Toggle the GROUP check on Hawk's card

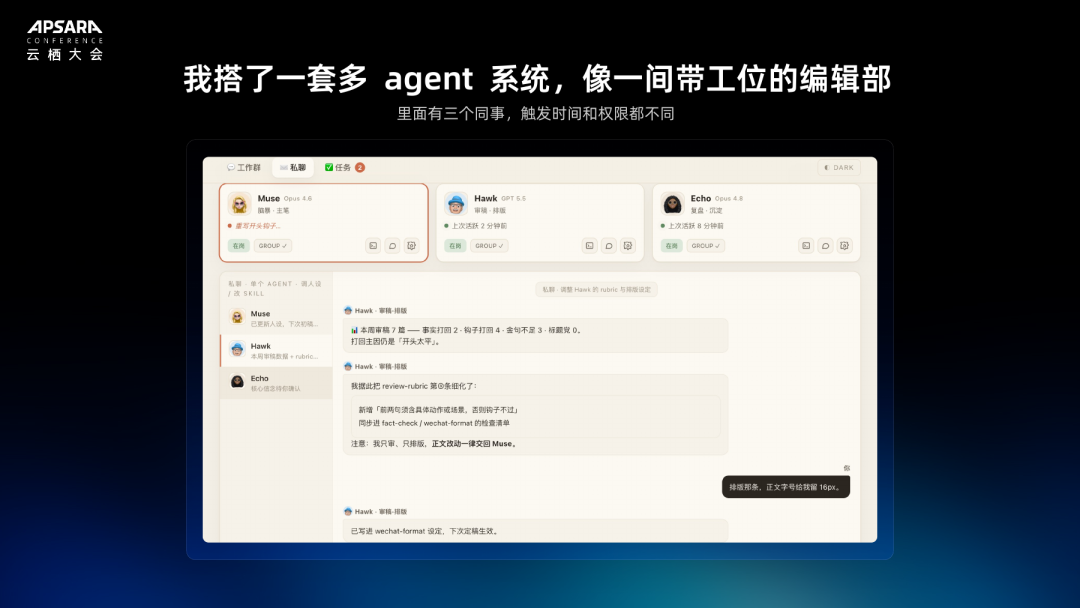pyautogui.click(x=489, y=246)
